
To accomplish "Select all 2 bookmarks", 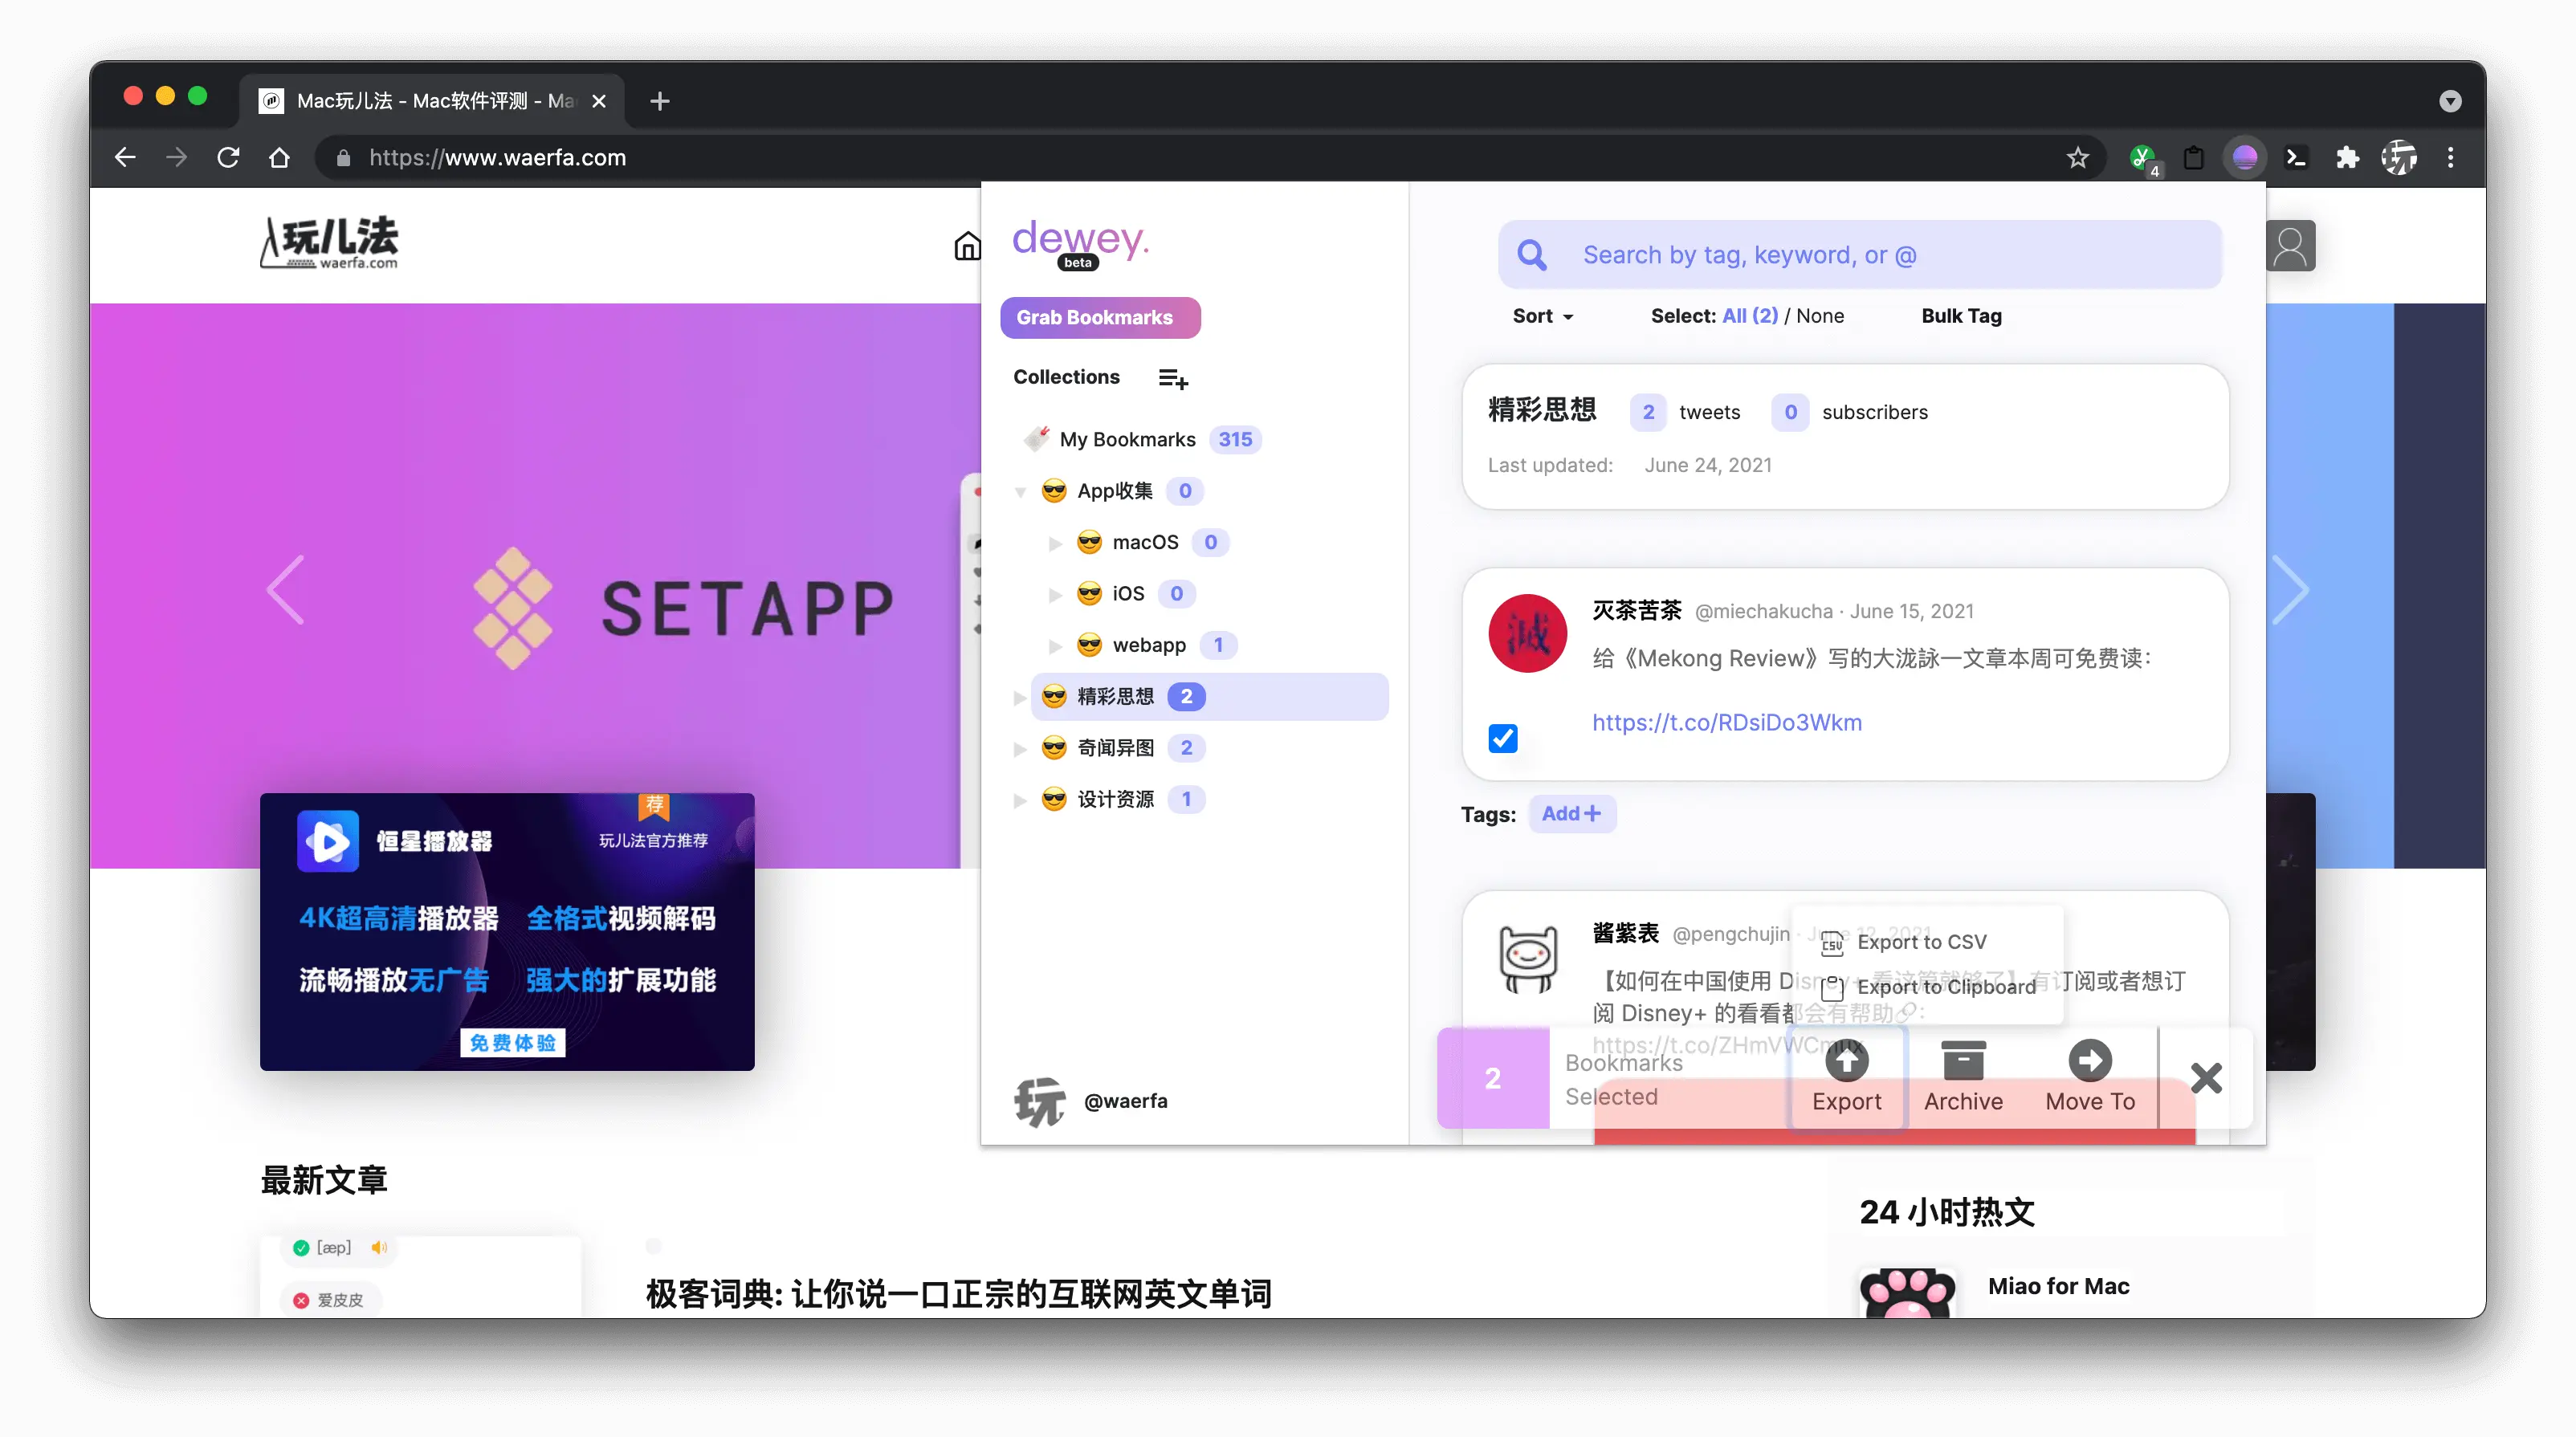I will [x=1750, y=316].
